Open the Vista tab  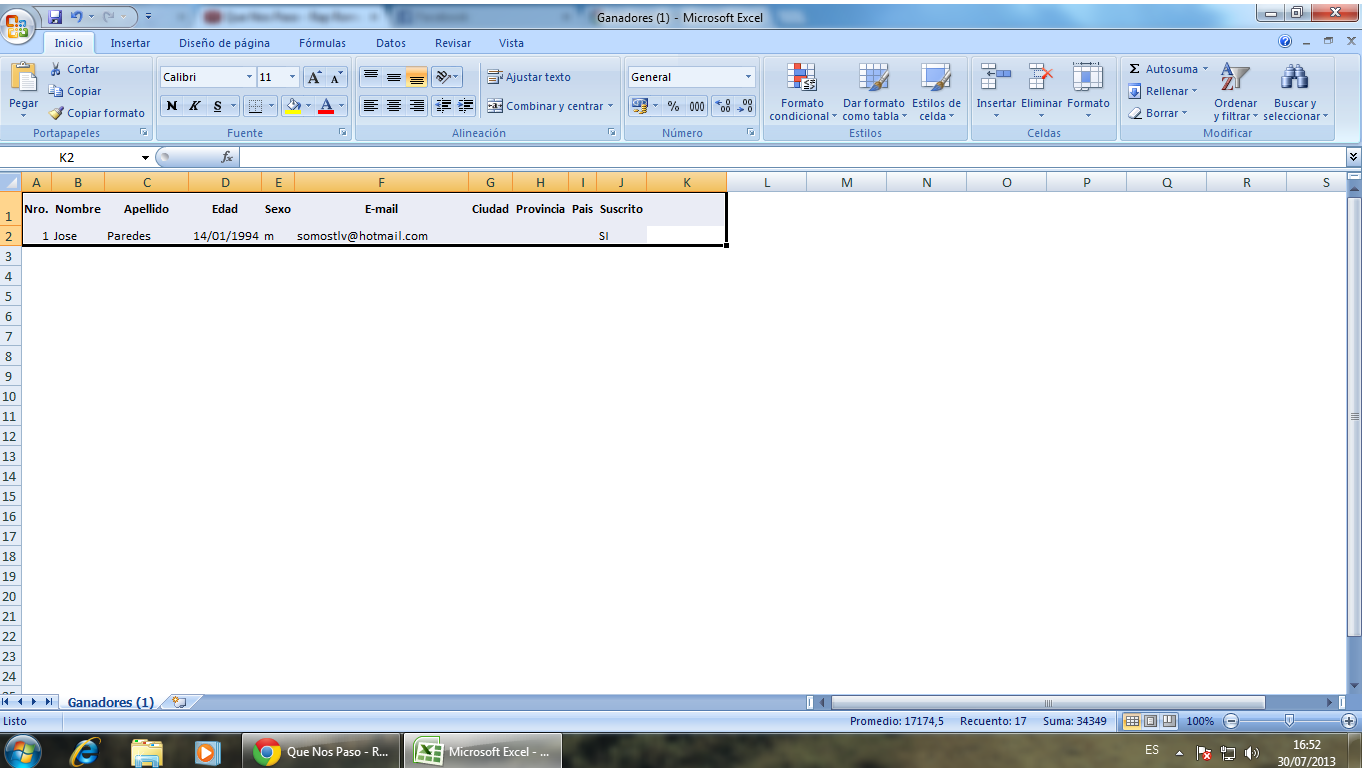coord(511,43)
